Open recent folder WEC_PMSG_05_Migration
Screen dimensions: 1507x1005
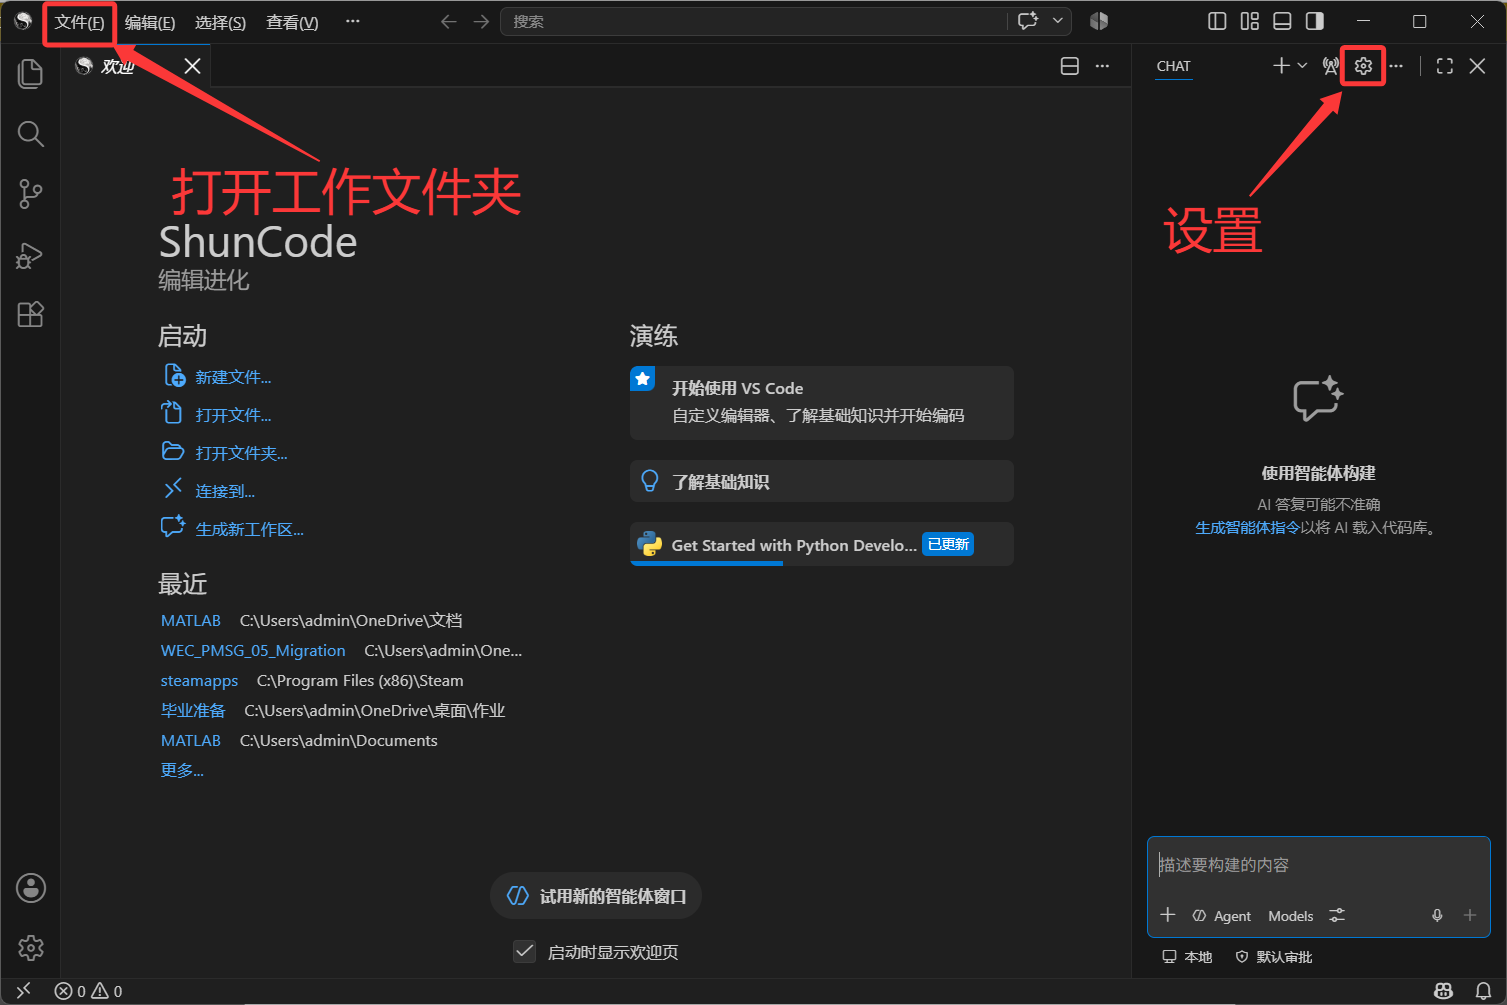coord(253,651)
